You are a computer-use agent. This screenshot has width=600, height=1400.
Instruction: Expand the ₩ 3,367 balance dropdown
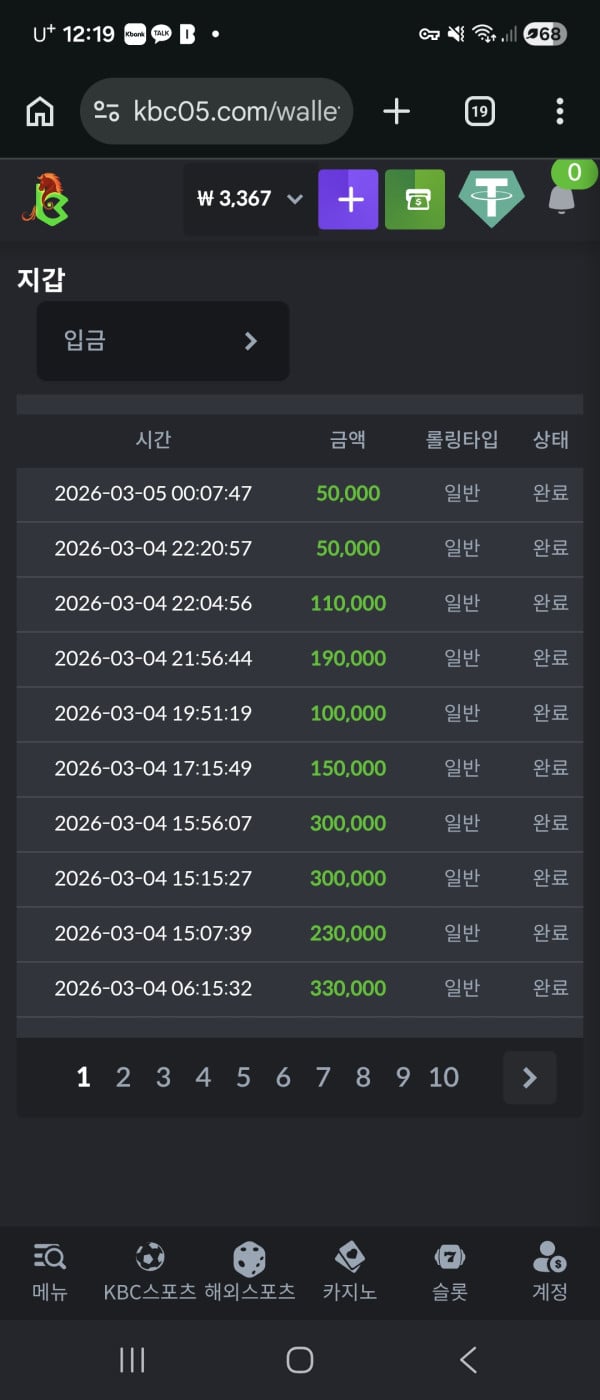click(x=250, y=199)
